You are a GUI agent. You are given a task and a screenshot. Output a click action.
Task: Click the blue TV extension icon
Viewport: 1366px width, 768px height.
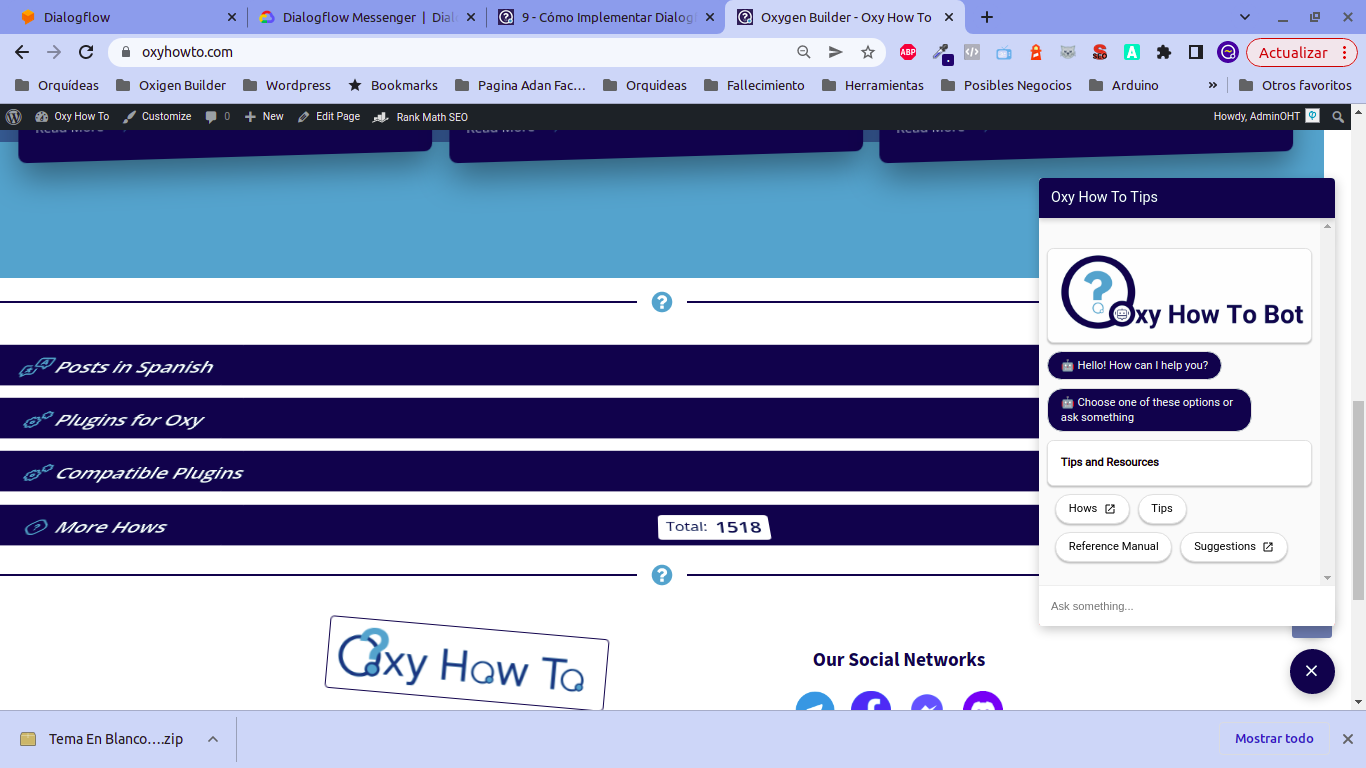point(1004,52)
